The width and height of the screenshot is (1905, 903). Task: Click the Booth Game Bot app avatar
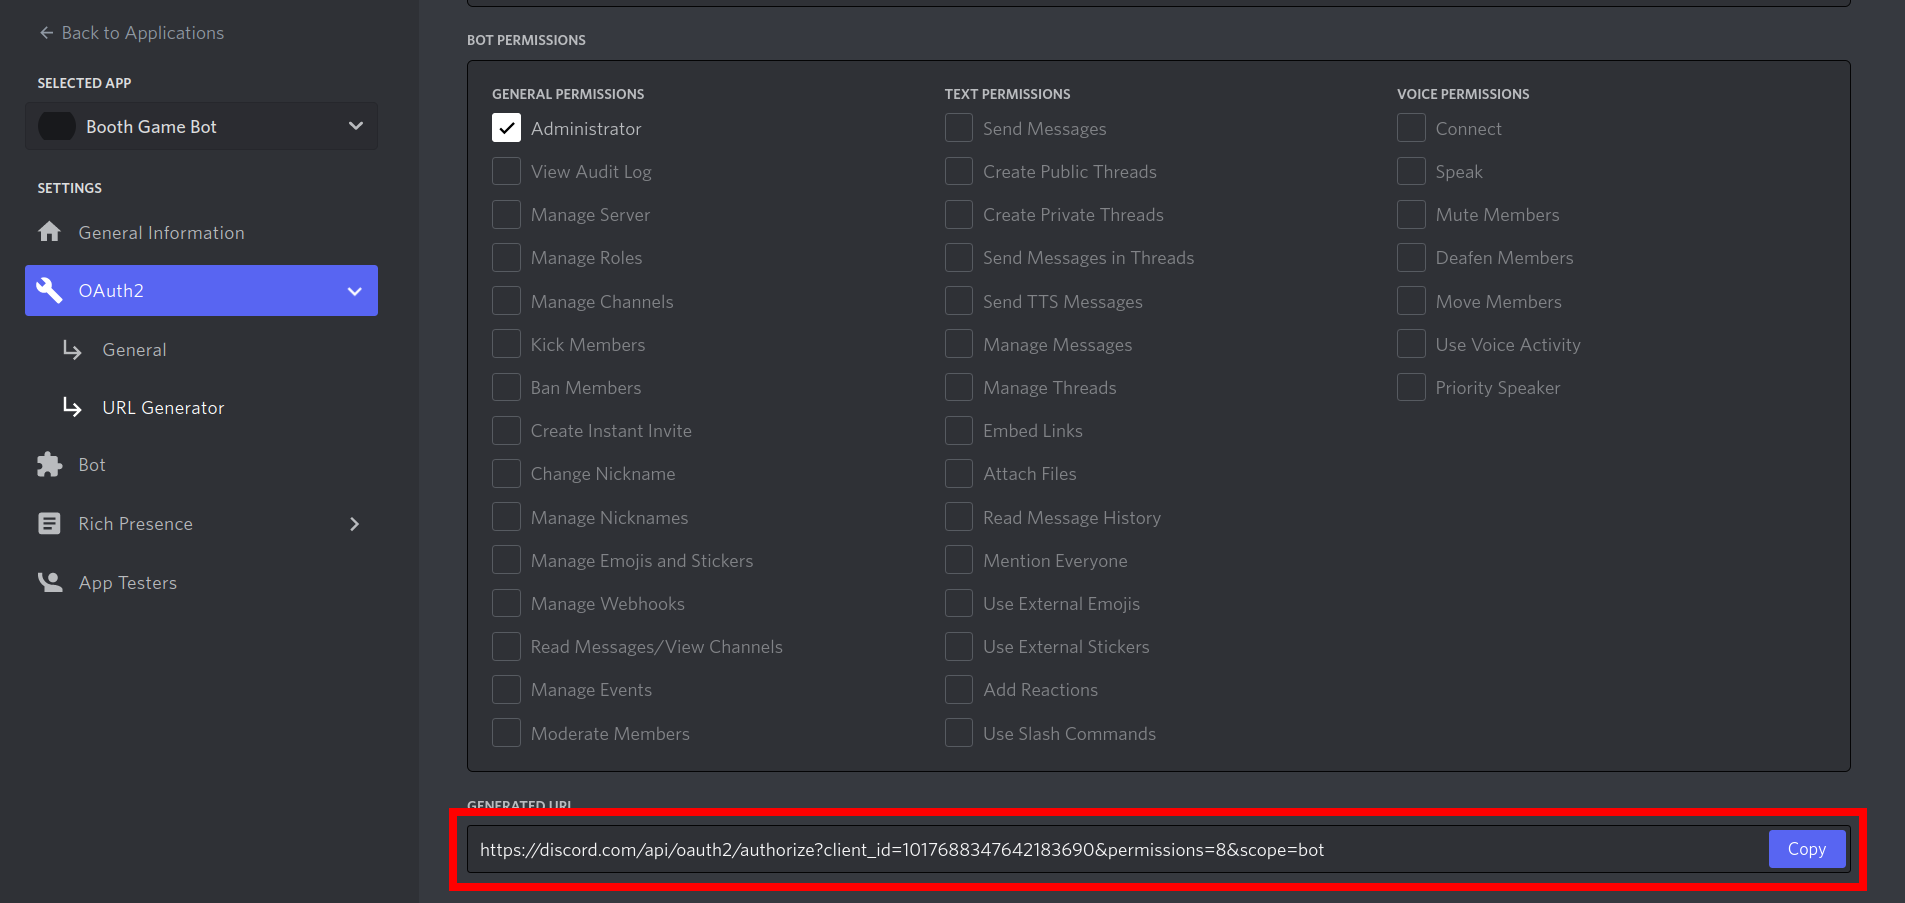point(57,126)
